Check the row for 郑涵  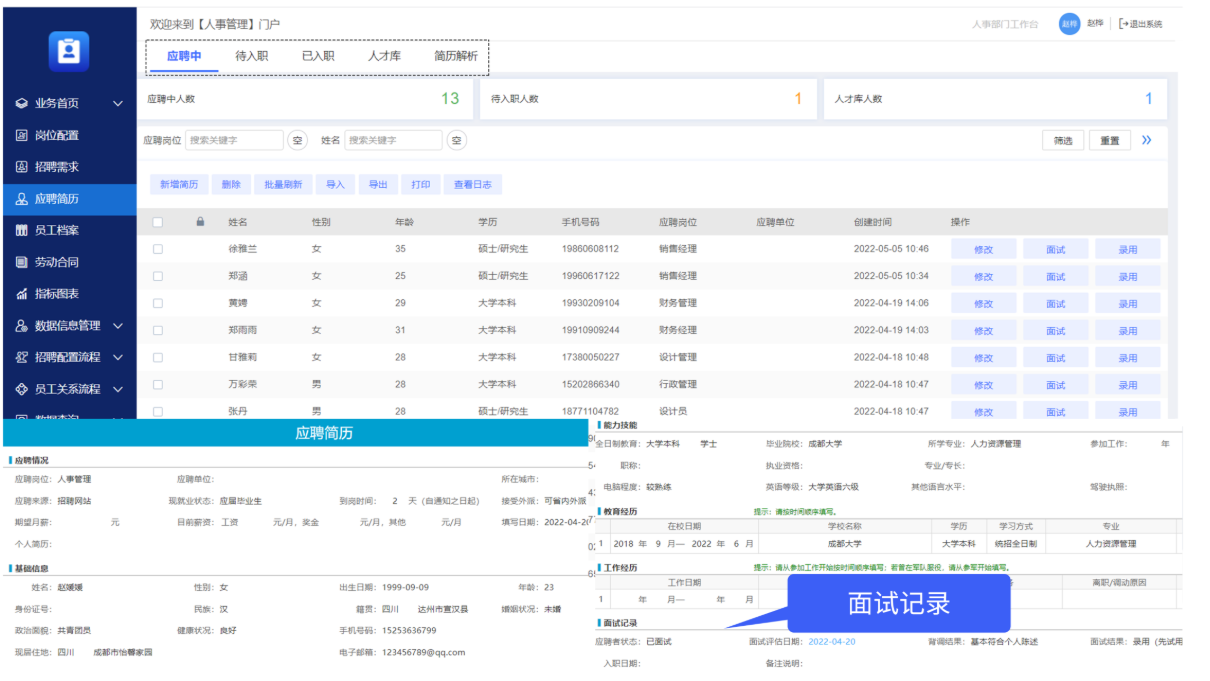point(157,276)
